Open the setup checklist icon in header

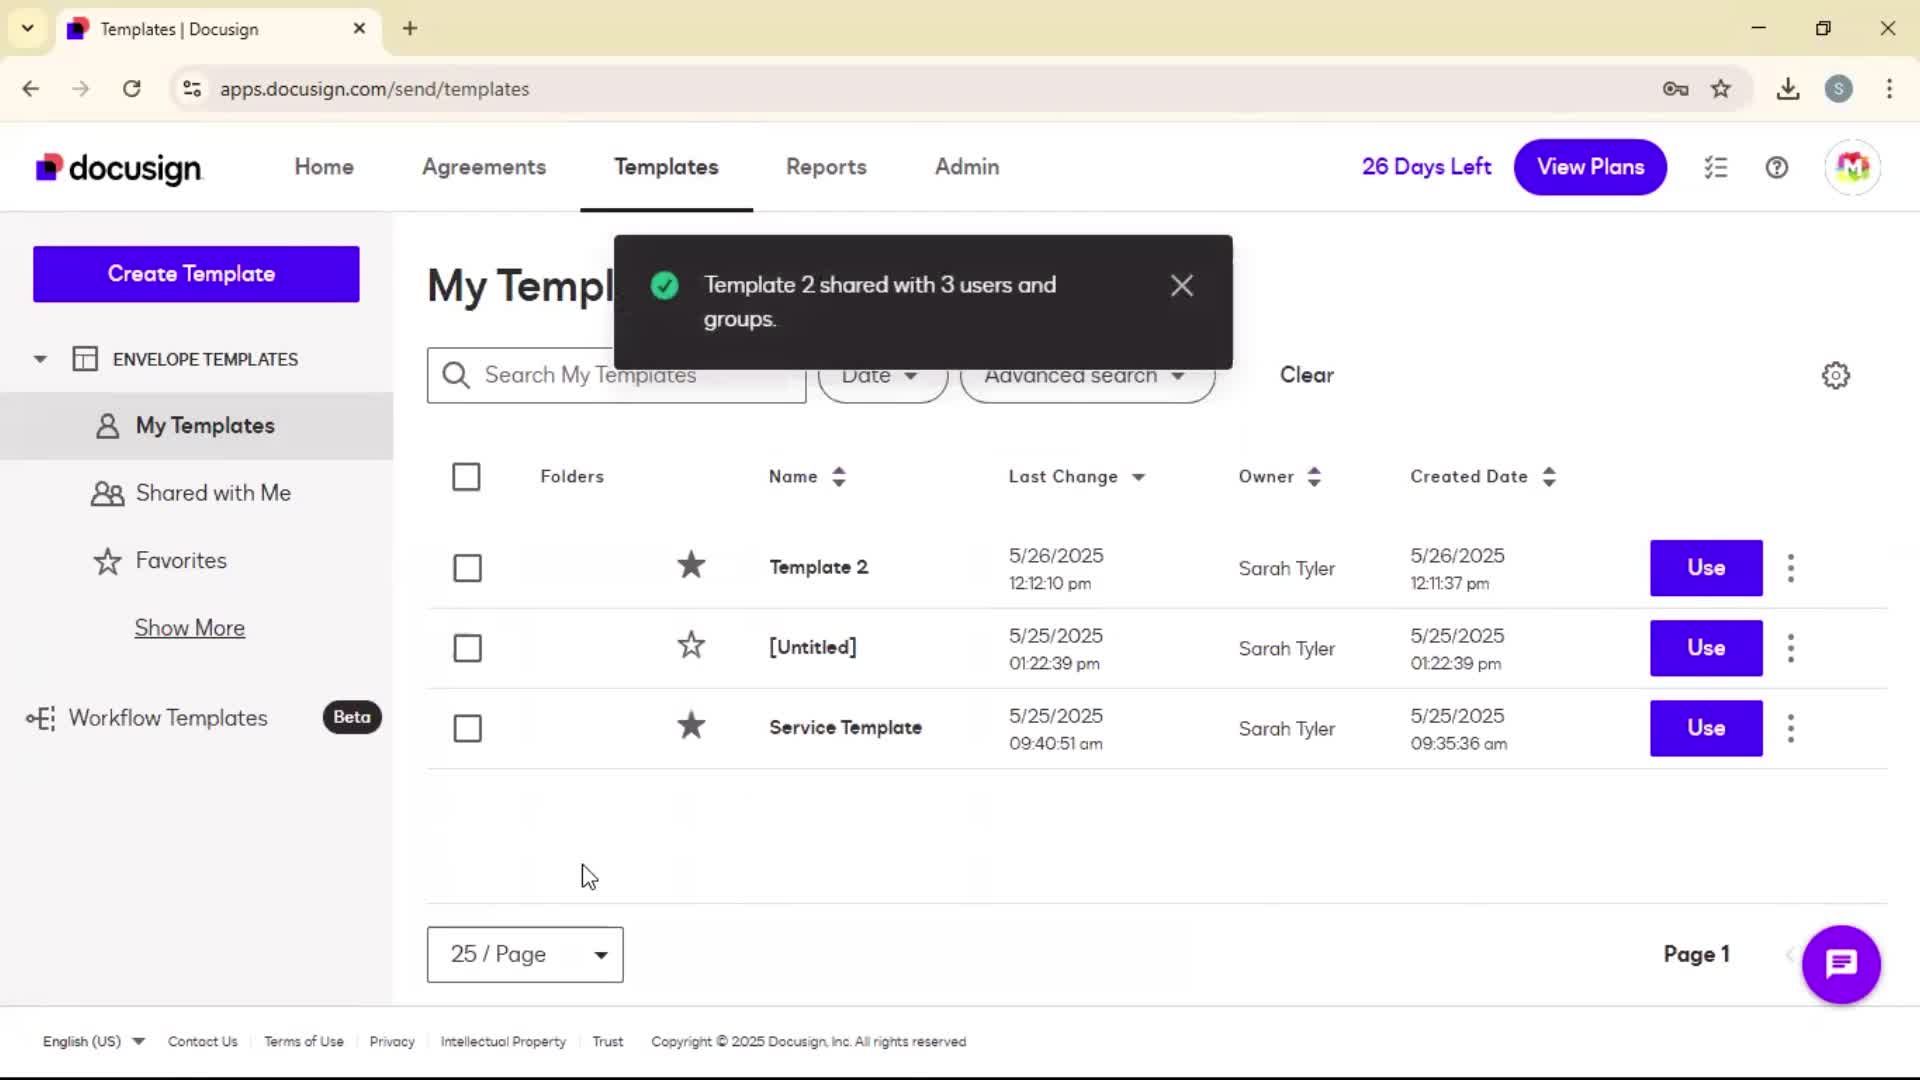(1716, 168)
